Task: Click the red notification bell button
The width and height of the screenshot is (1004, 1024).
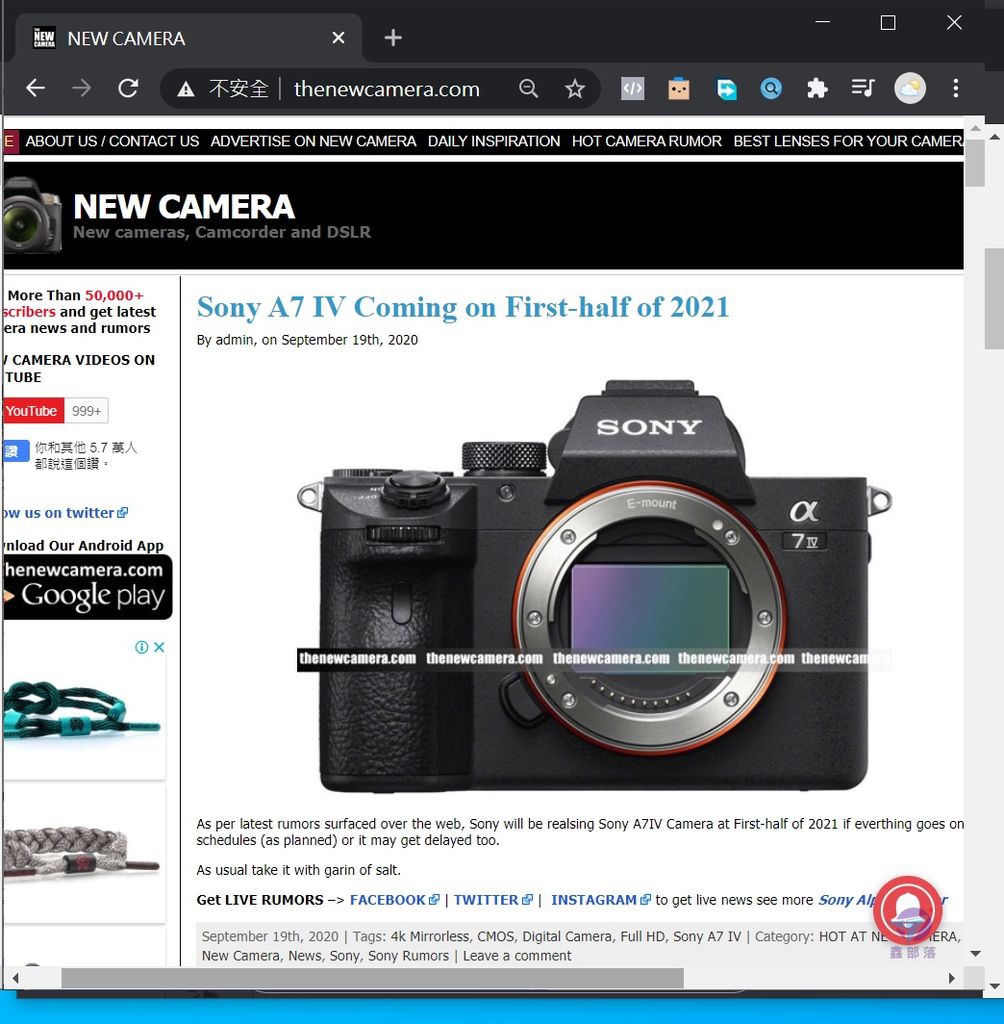Action: pos(907,910)
